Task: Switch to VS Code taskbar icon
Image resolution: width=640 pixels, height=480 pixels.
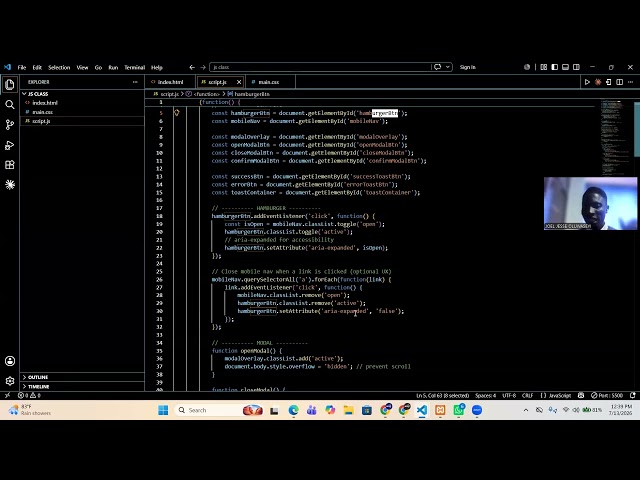Action: coord(422,410)
